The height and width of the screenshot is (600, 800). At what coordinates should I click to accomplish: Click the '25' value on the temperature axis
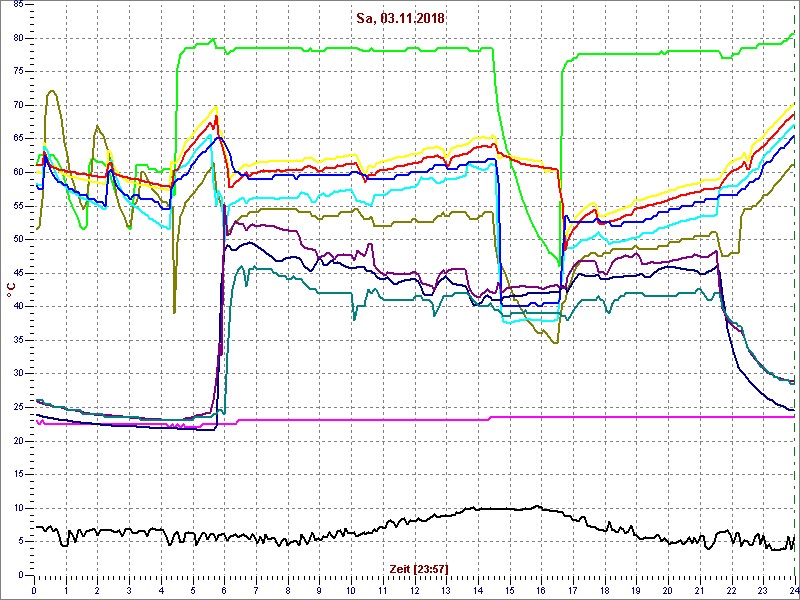[18, 407]
